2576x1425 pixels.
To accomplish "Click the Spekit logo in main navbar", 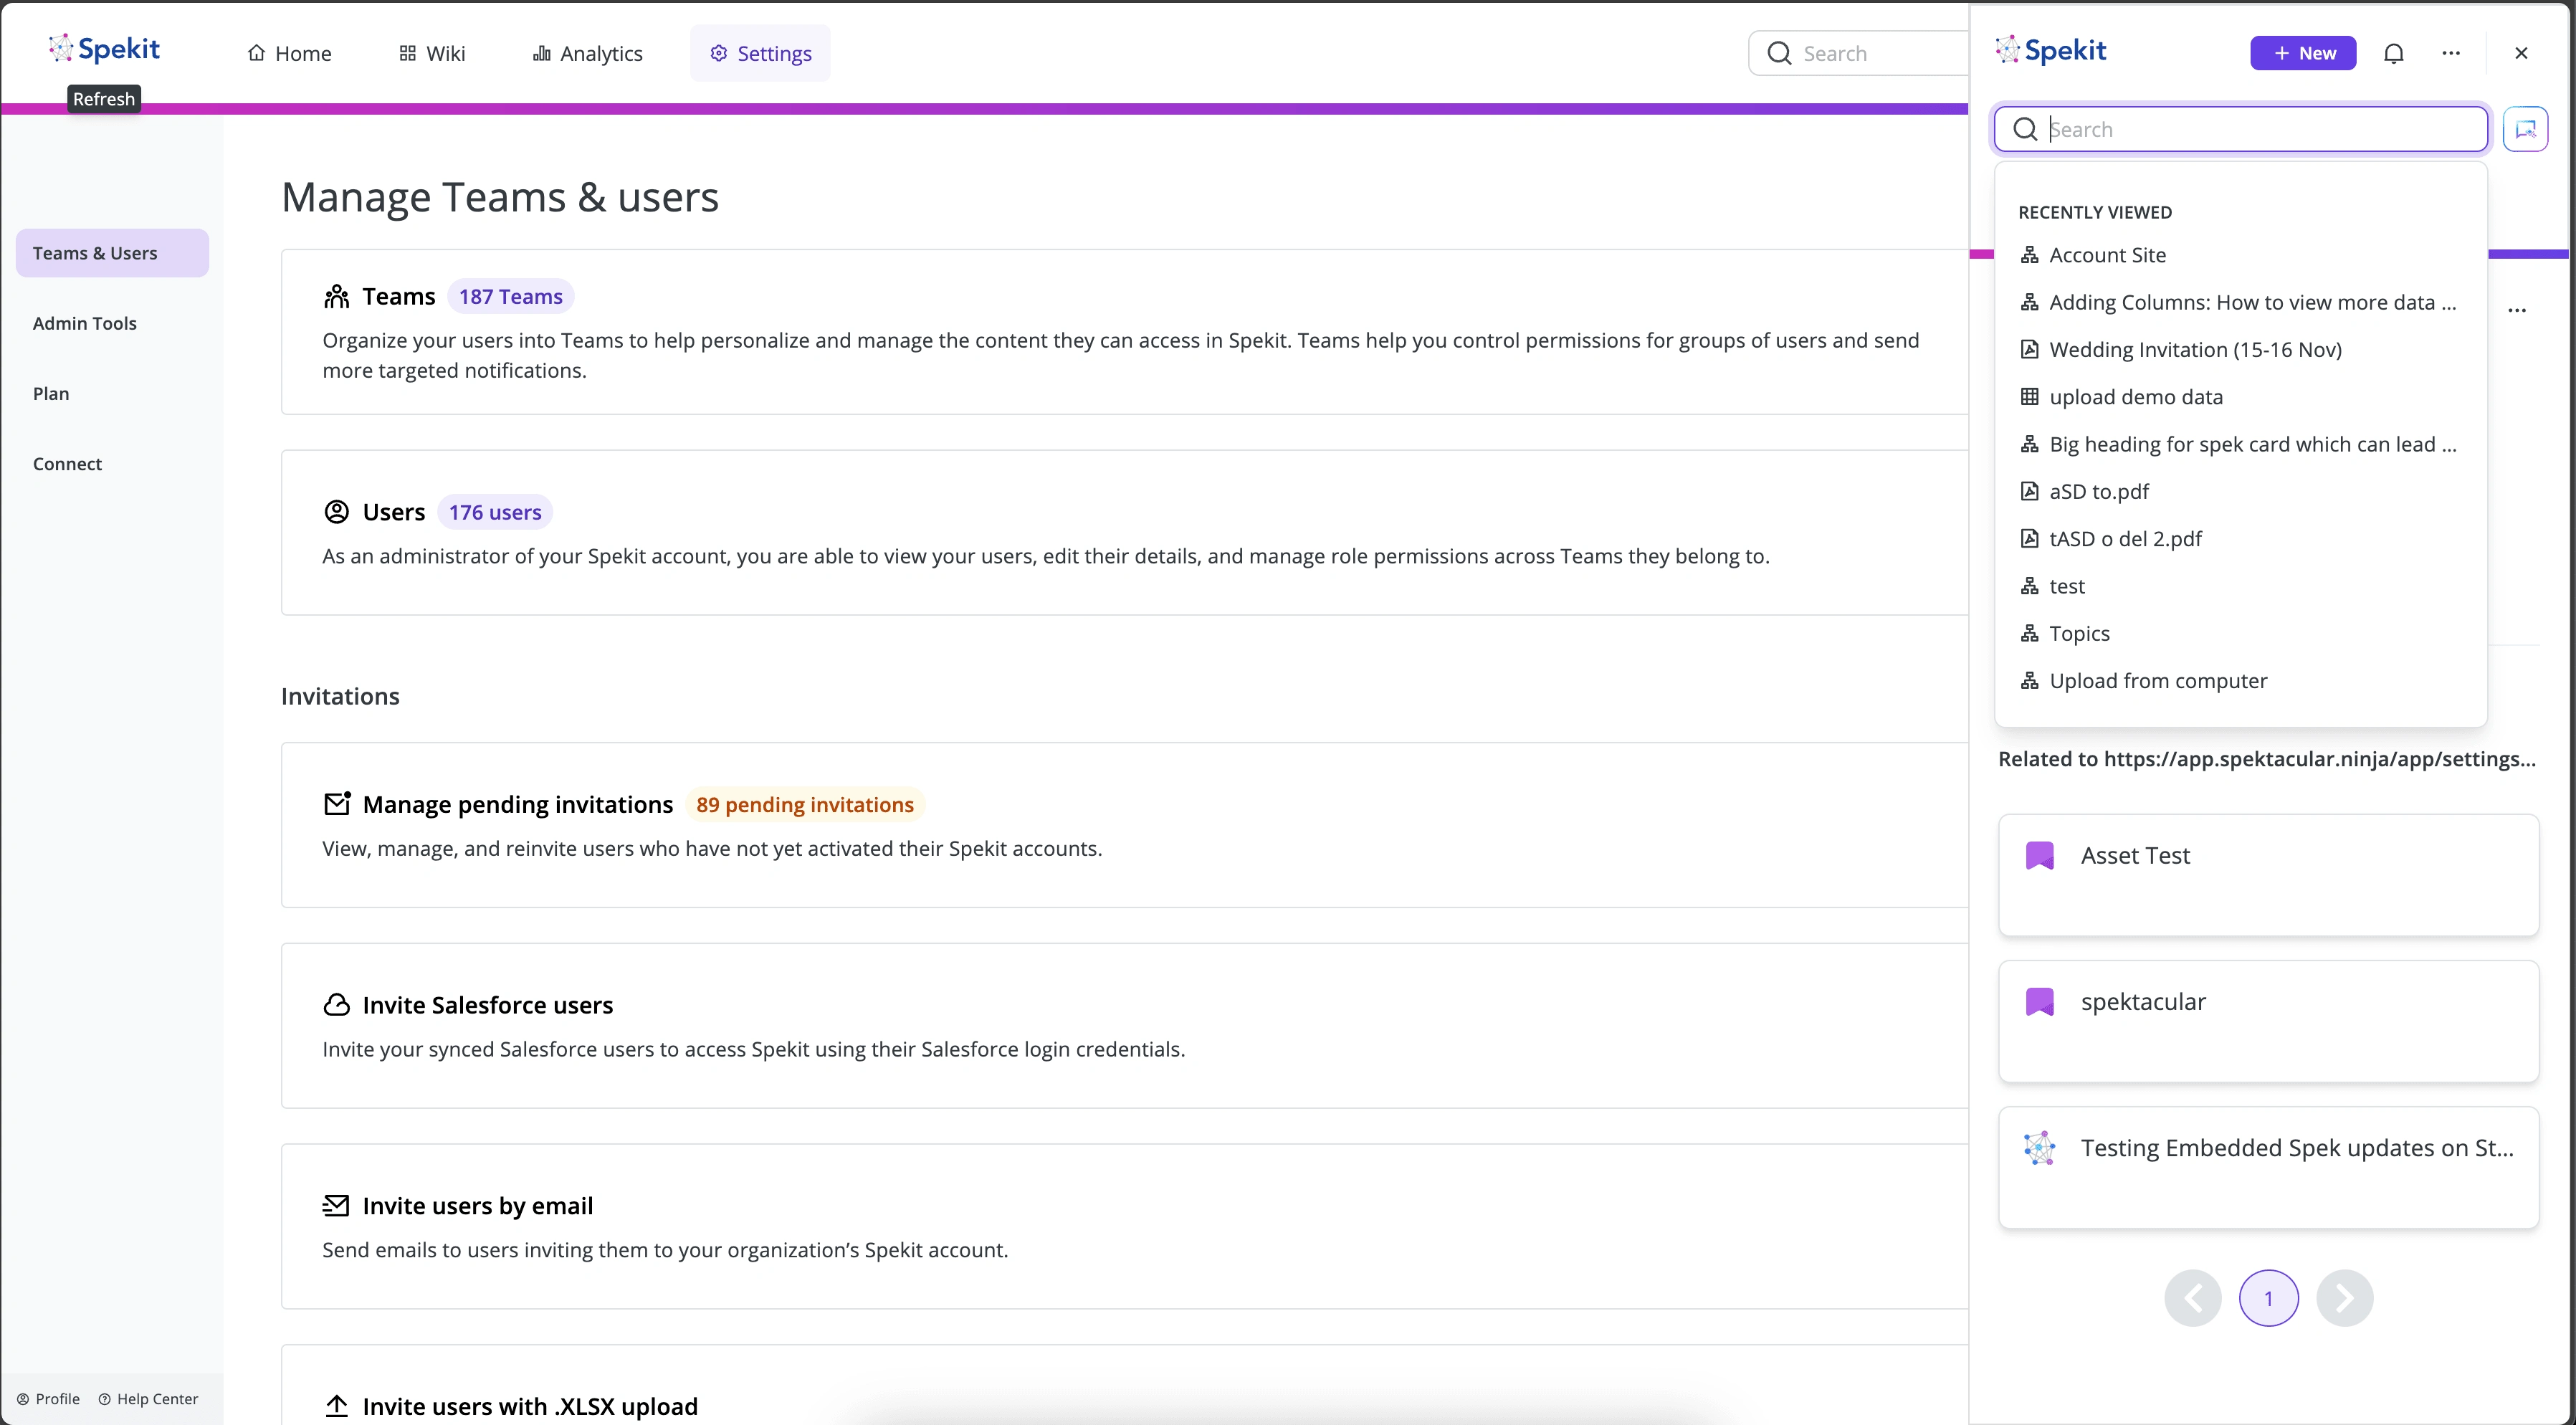I will pyautogui.click(x=104, y=48).
